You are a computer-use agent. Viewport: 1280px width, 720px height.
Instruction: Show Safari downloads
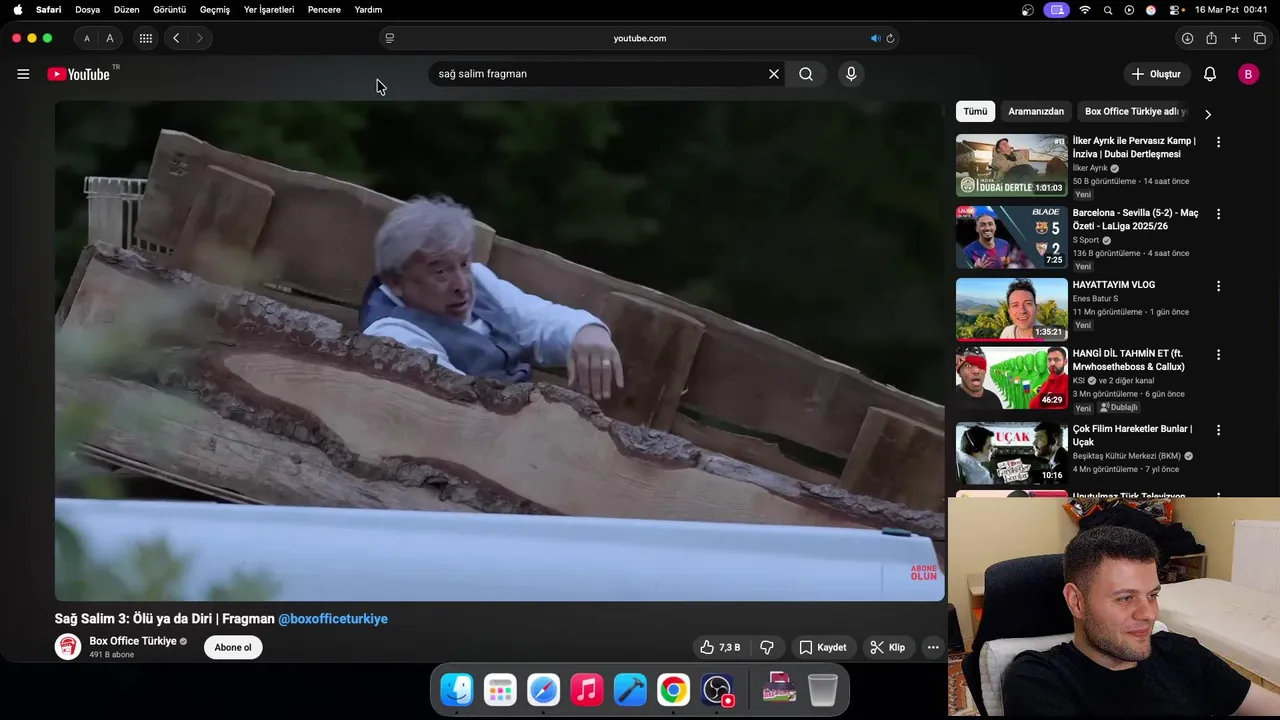click(1187, 38)
